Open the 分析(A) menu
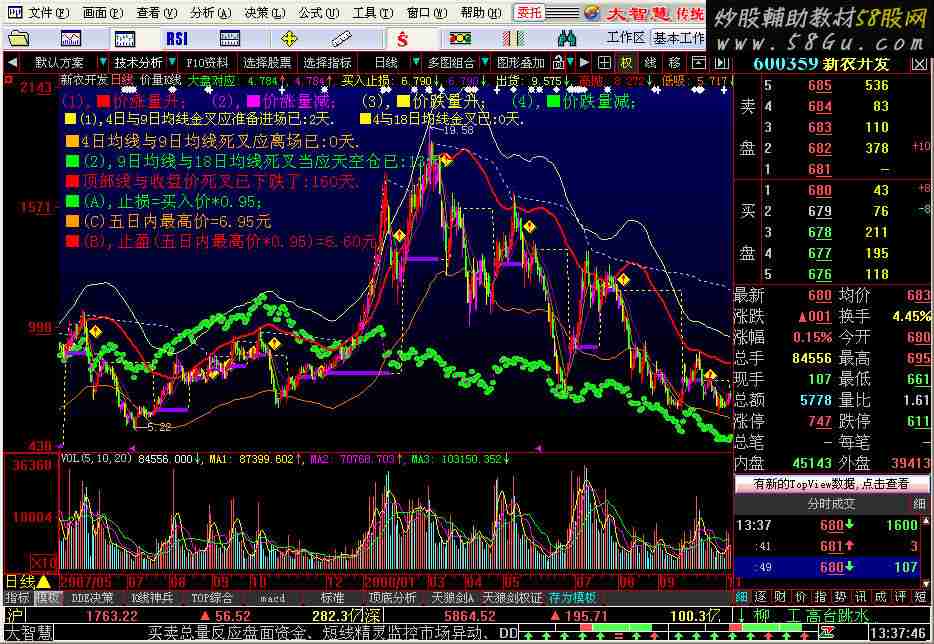 tap(211, 13)
